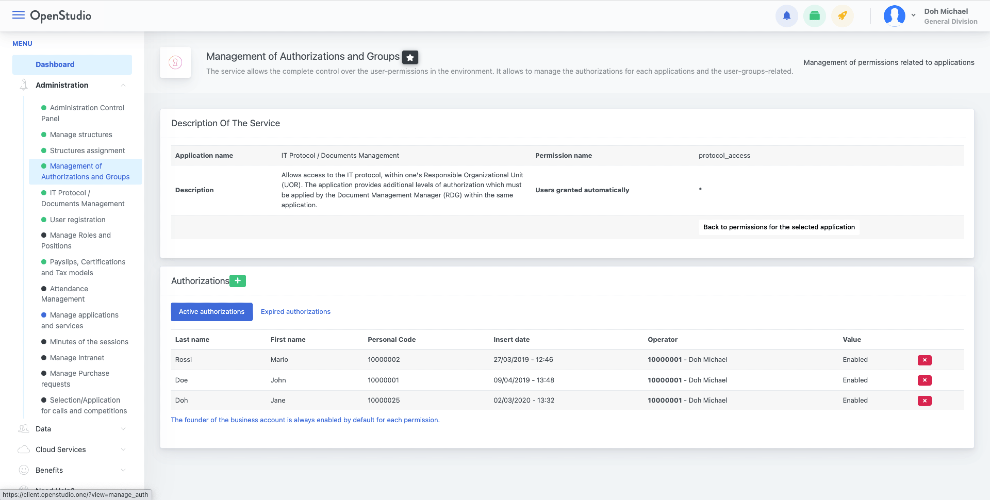Viewport: 990px width, 500px height.
Task: Remove Doh Jane authorization with red X
Action: (x=924, y=400)
